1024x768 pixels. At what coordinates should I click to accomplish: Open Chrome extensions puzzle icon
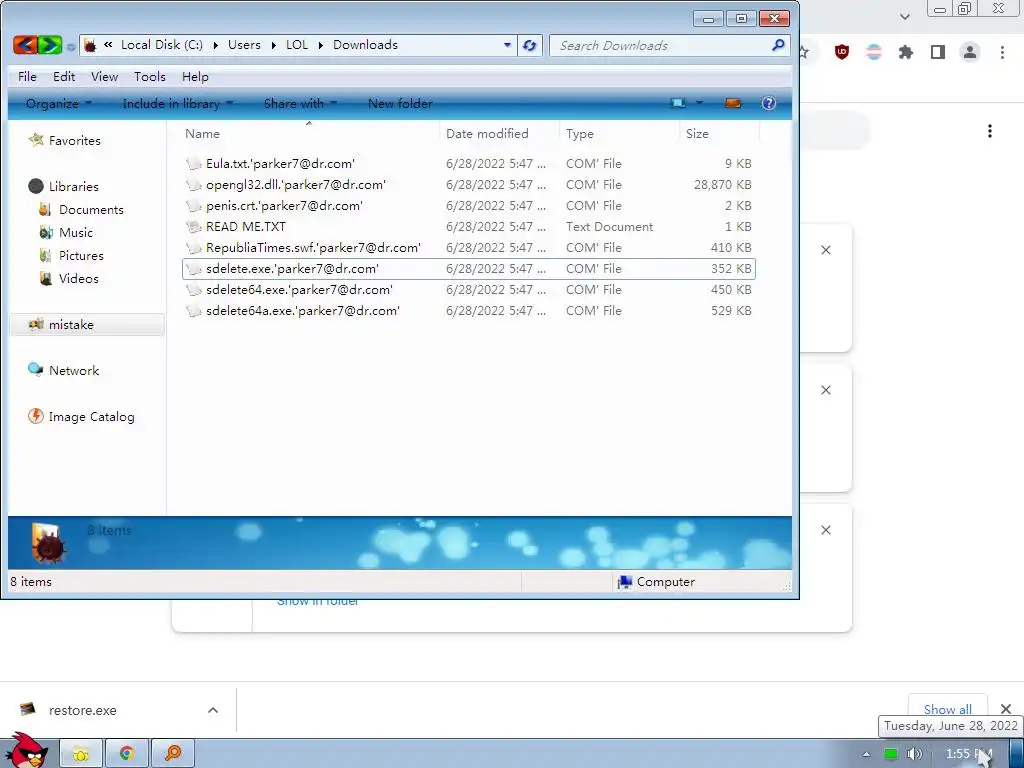point(906,52)
